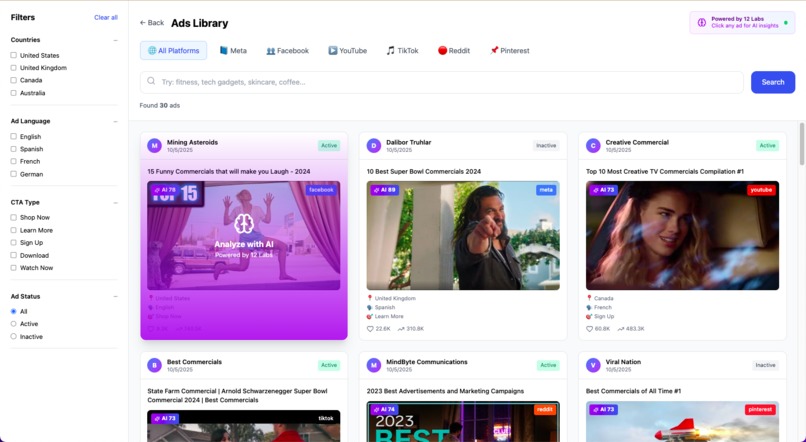Clear all filters

click(105, 17)
